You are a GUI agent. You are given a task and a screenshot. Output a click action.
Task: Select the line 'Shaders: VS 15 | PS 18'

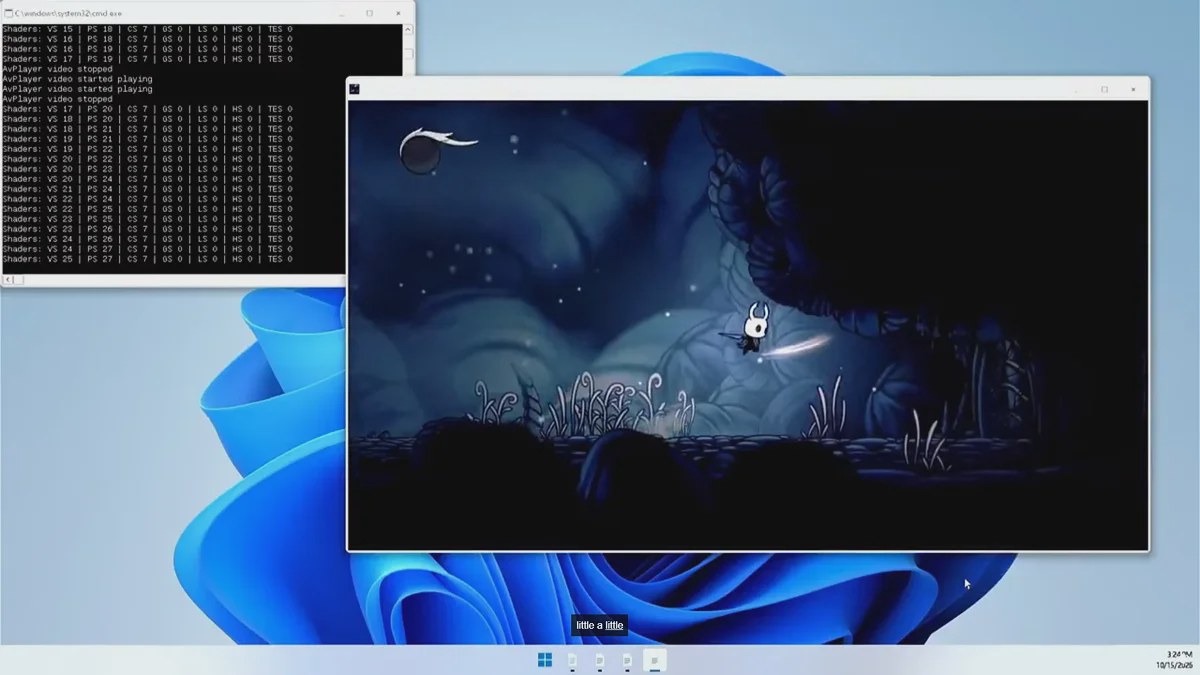[148, 29]
